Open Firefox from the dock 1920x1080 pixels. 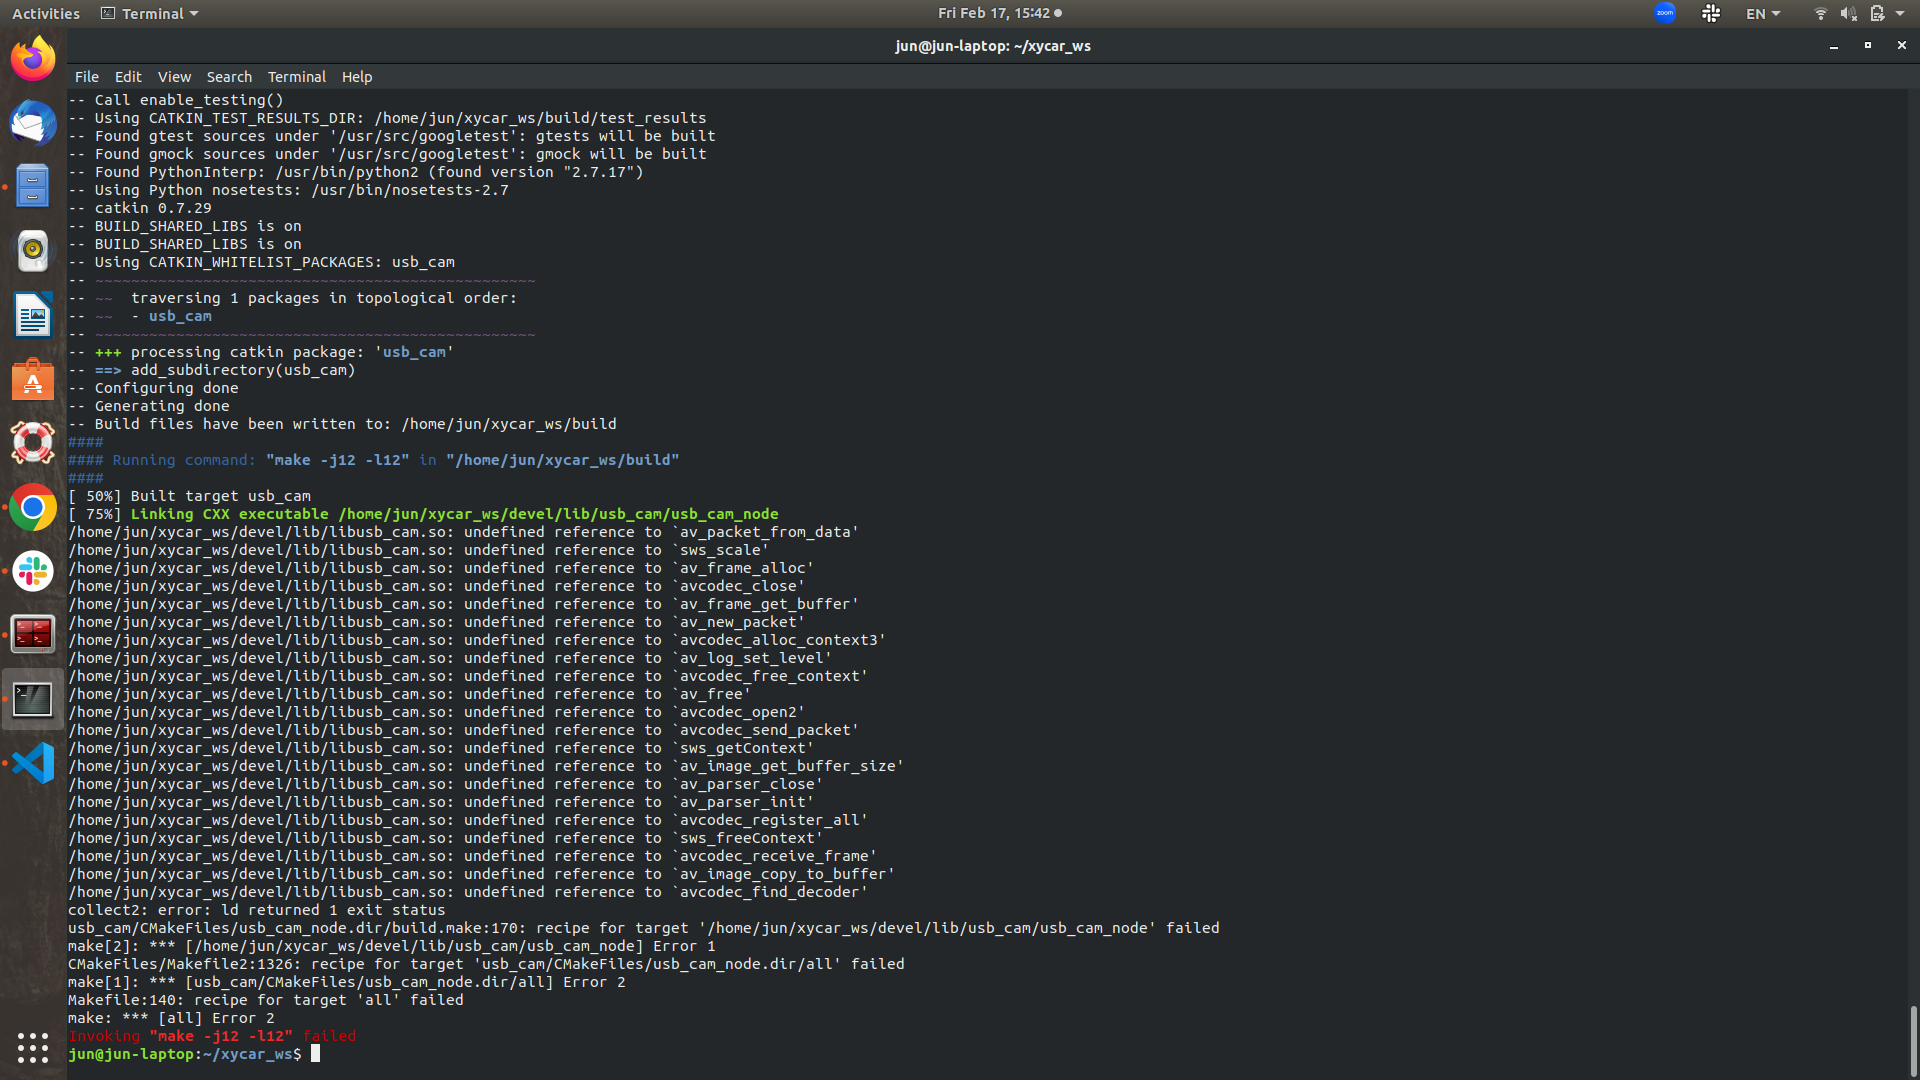coord(33,58)
